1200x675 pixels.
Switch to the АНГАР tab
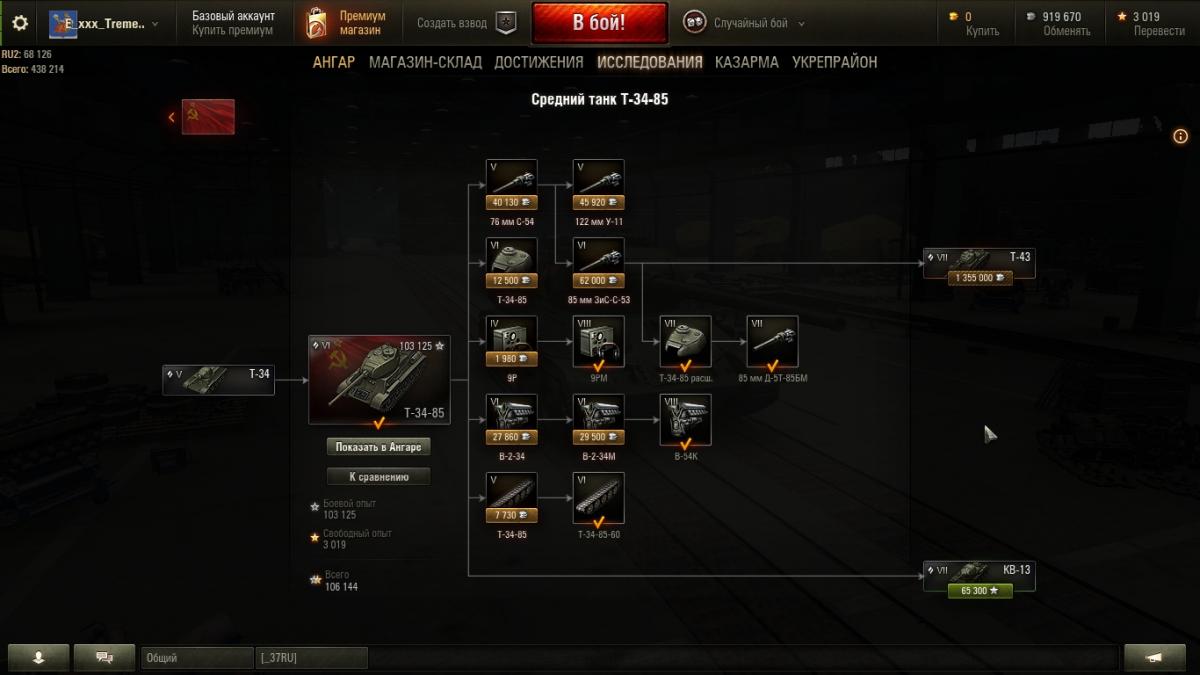click(x=334, y=62)
